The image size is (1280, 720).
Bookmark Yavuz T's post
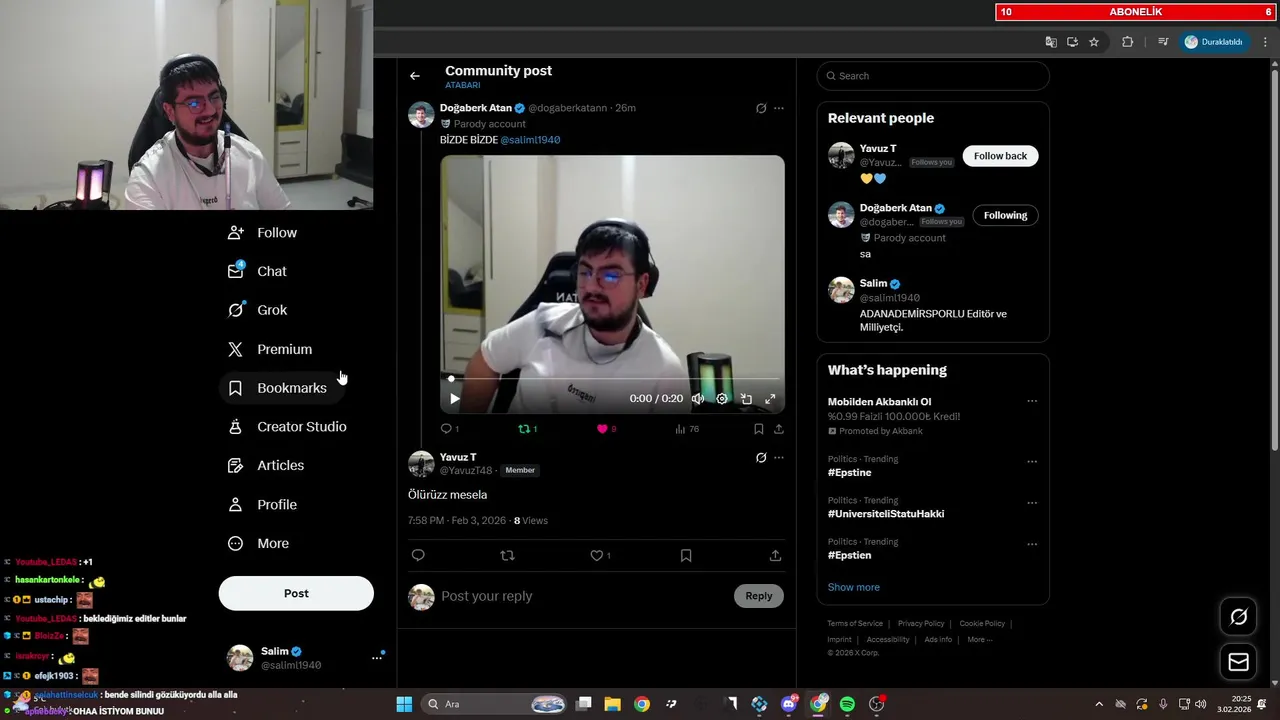(686, 556)
